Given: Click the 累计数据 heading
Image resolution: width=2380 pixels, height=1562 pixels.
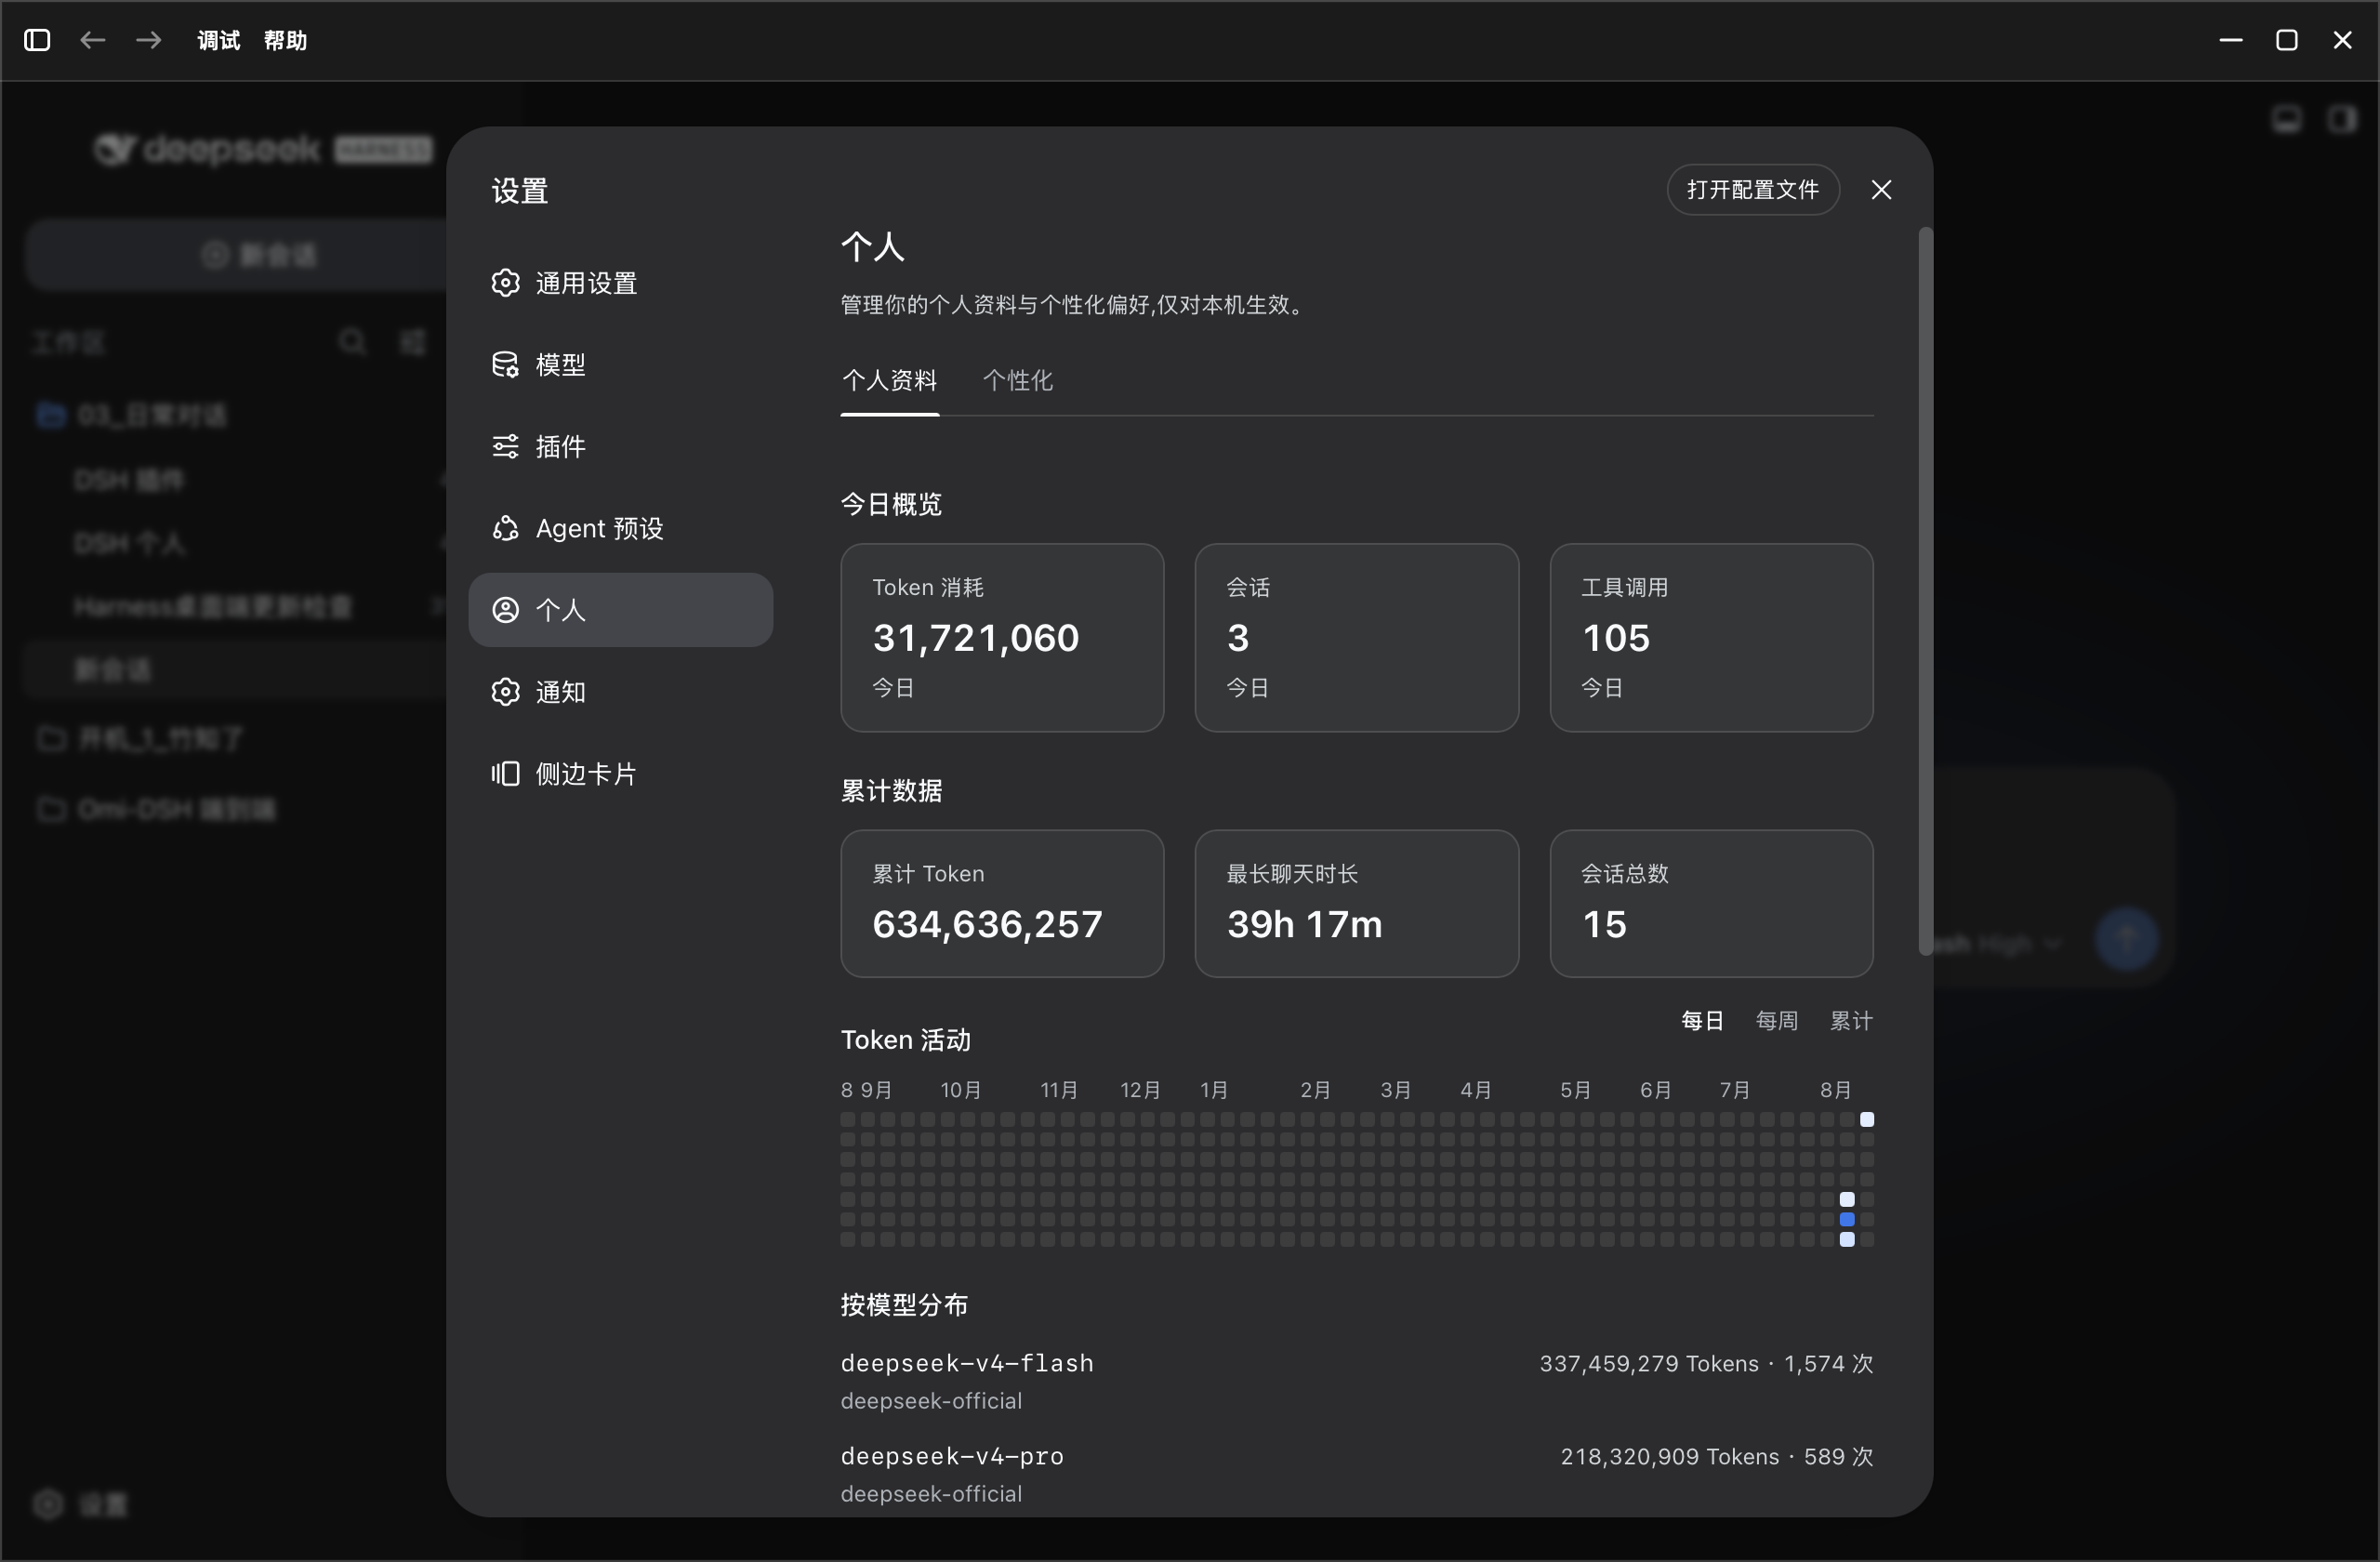Looking at the screenshot, I should (x=891, y=791).
